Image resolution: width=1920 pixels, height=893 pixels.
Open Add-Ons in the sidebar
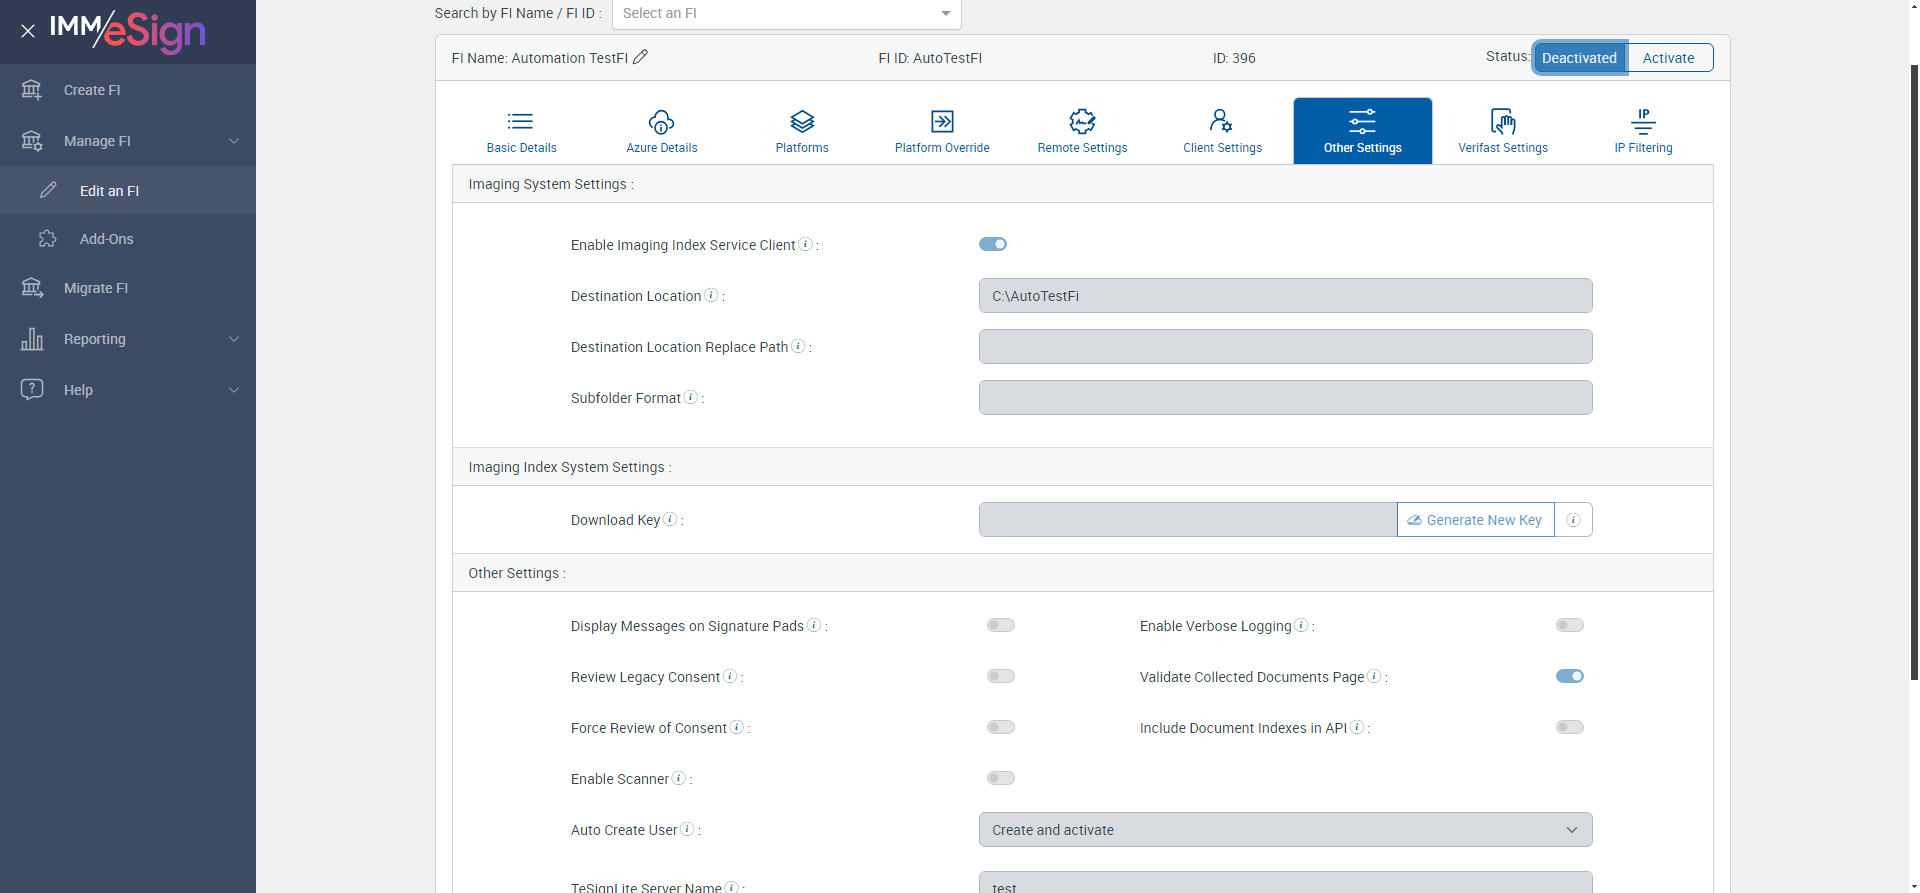(x=106, y=239)
